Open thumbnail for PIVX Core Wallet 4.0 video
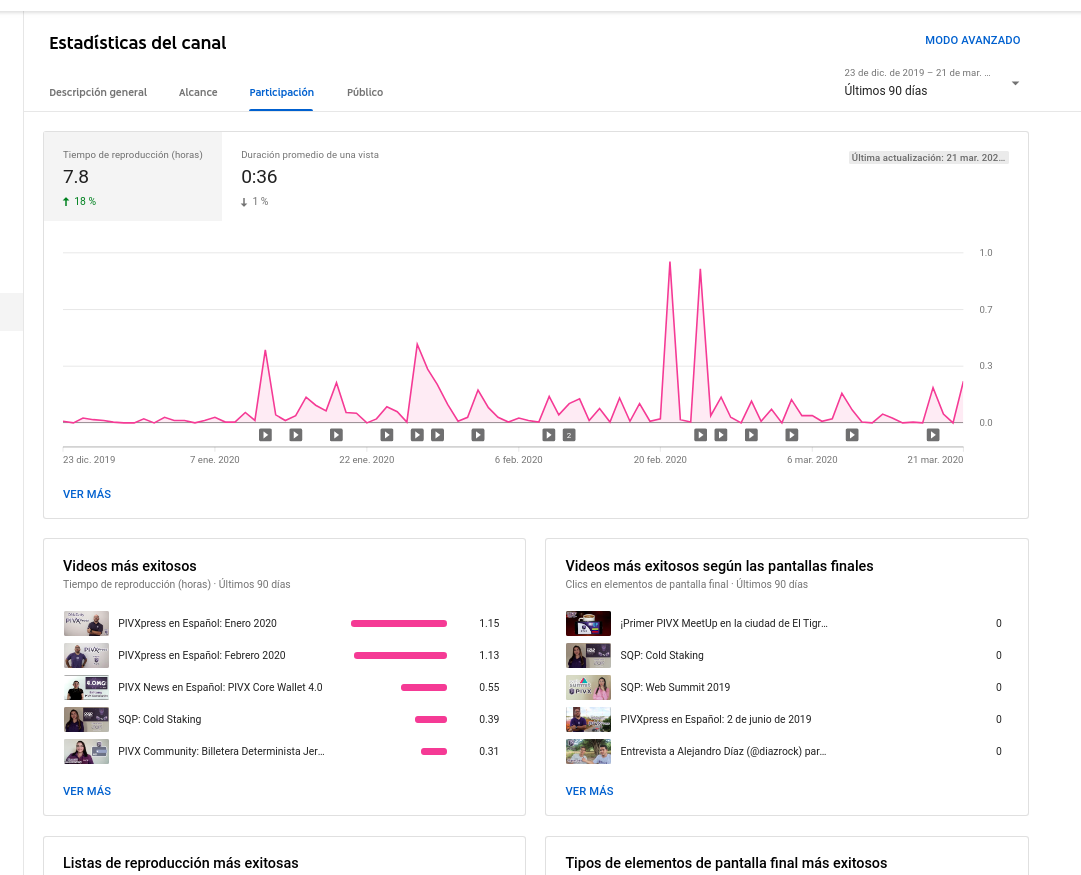 pos(86,687)
